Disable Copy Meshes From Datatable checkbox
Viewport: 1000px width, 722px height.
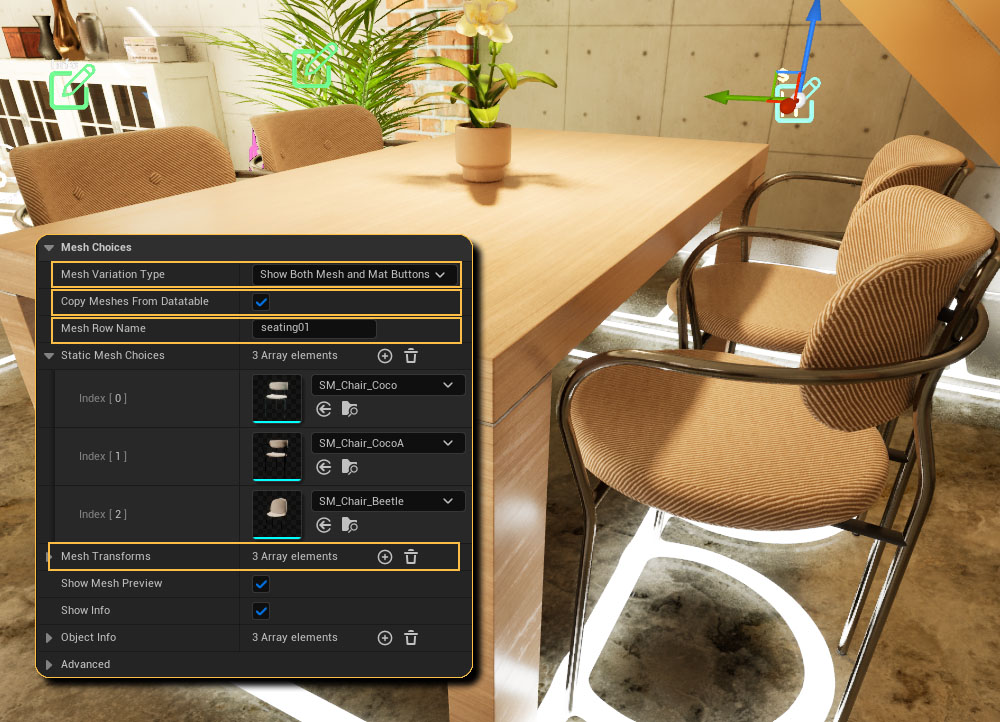pos(262,302)
